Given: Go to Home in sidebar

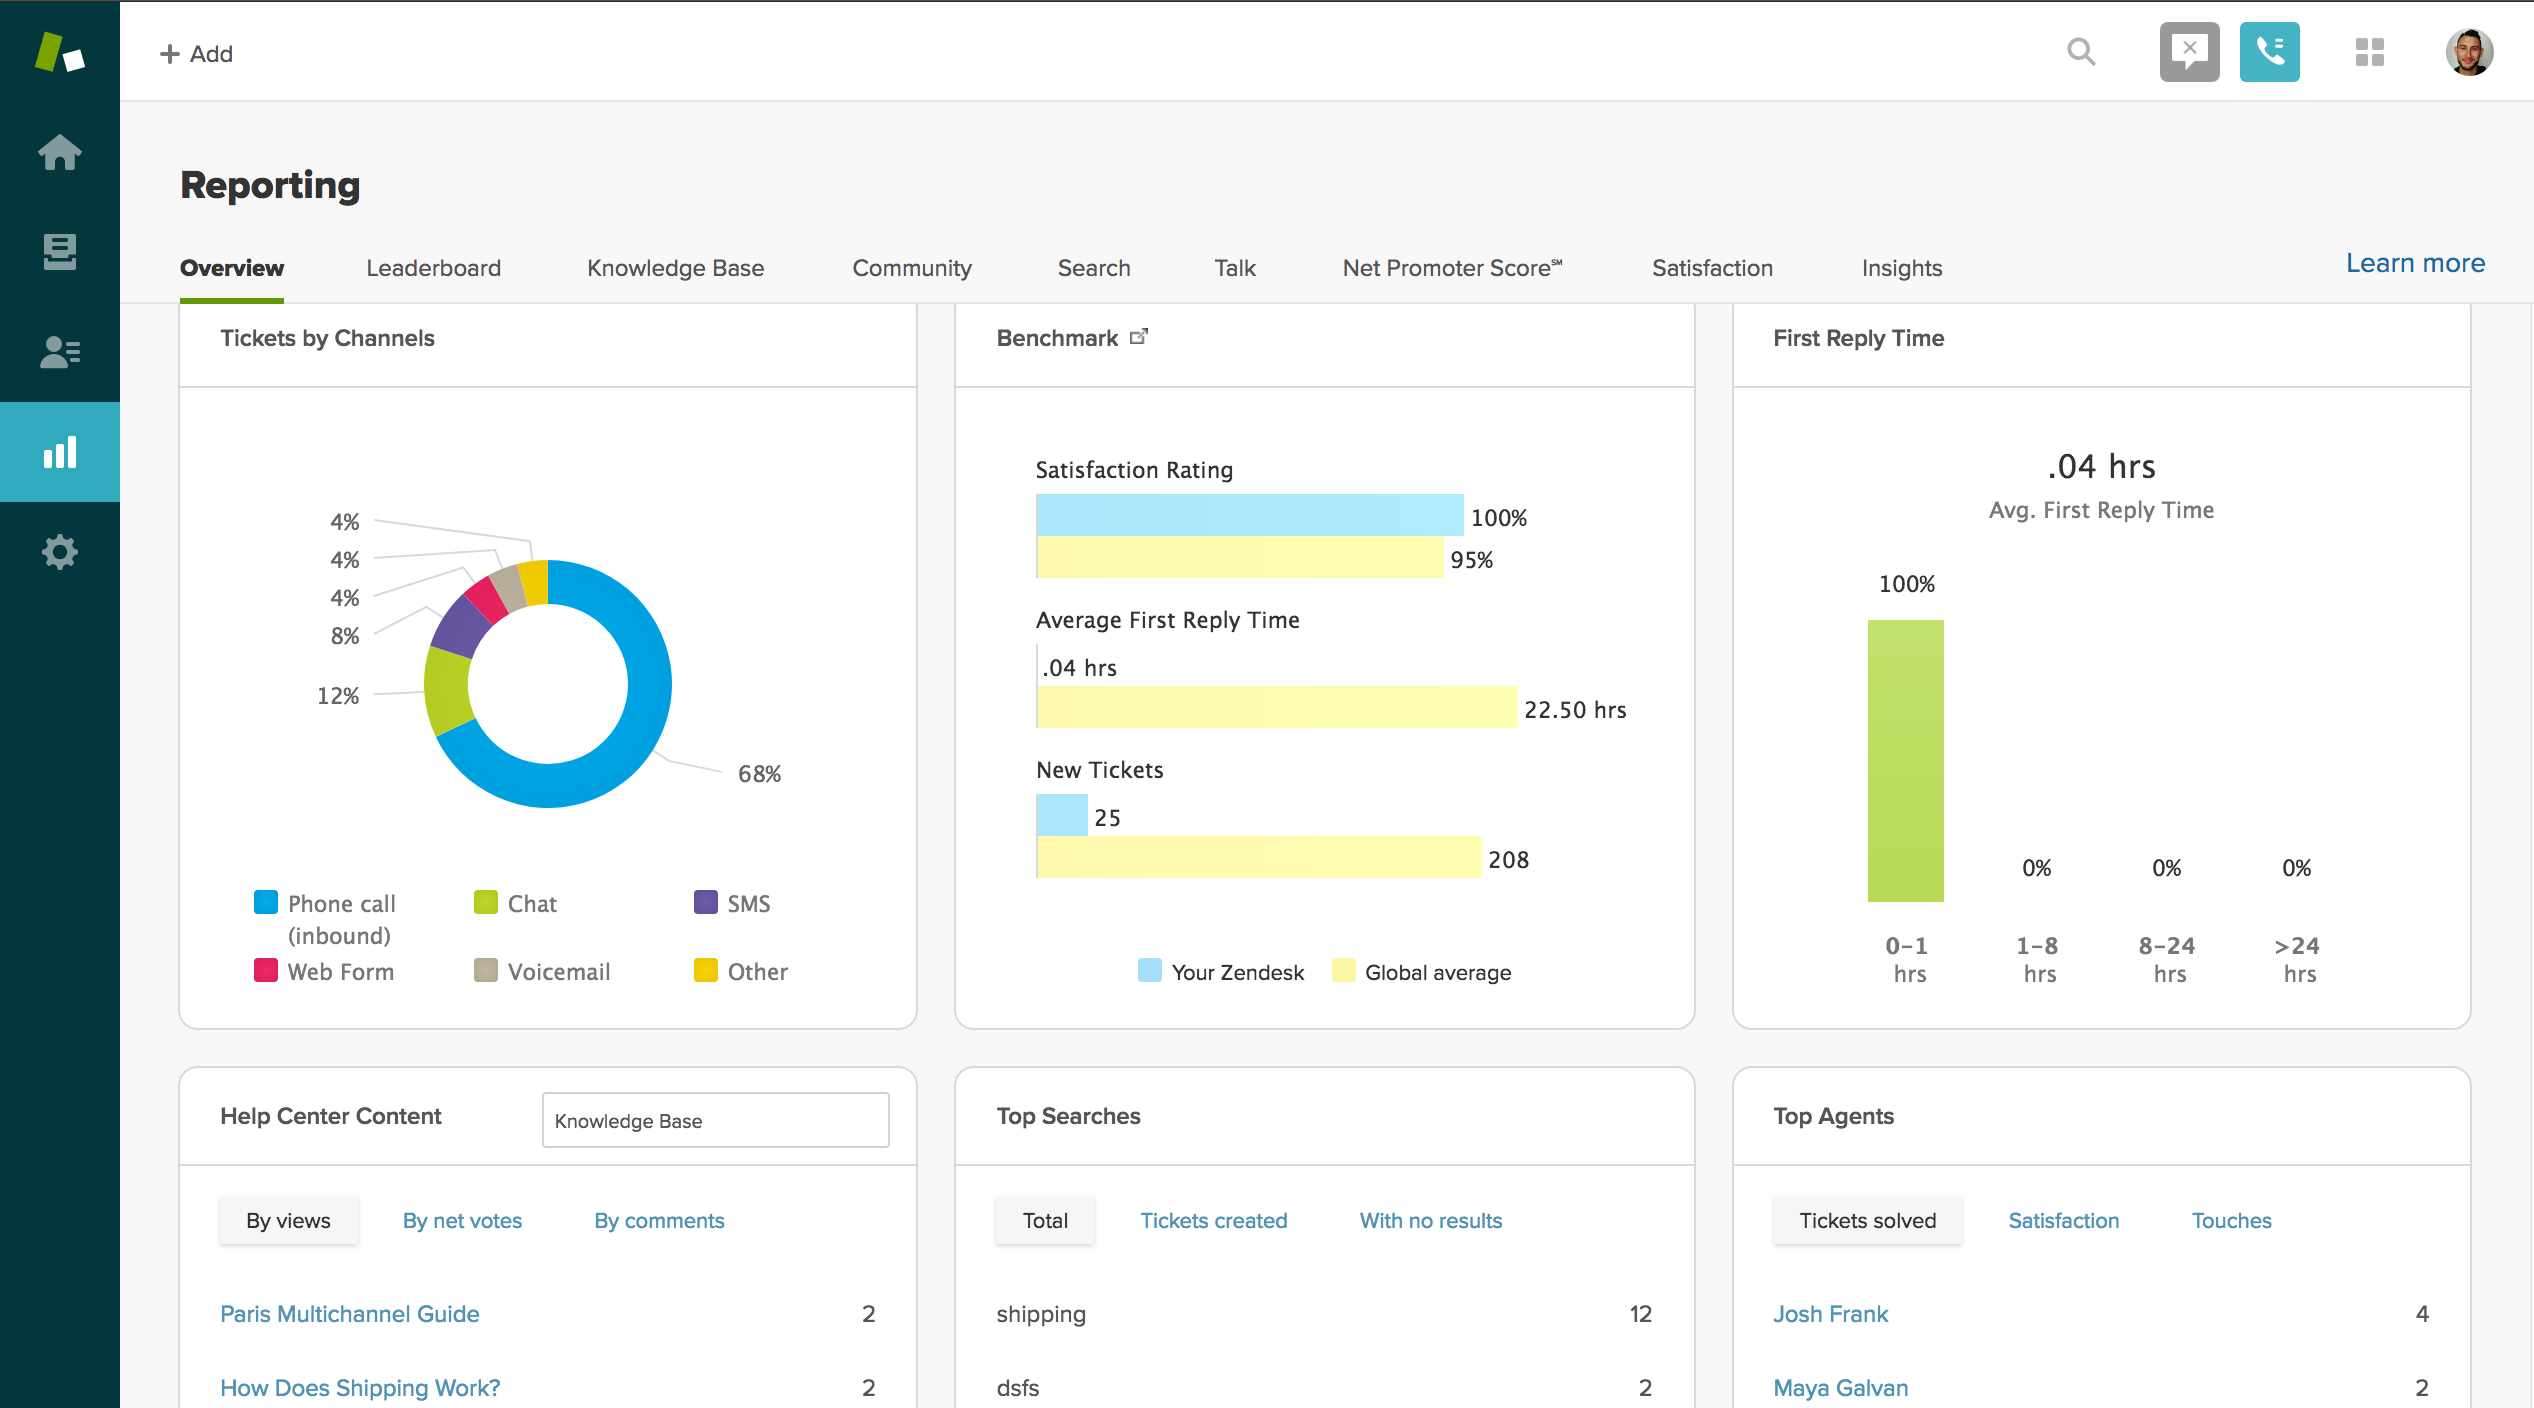Looking at the screenshot, I should (x=59, y=152).
